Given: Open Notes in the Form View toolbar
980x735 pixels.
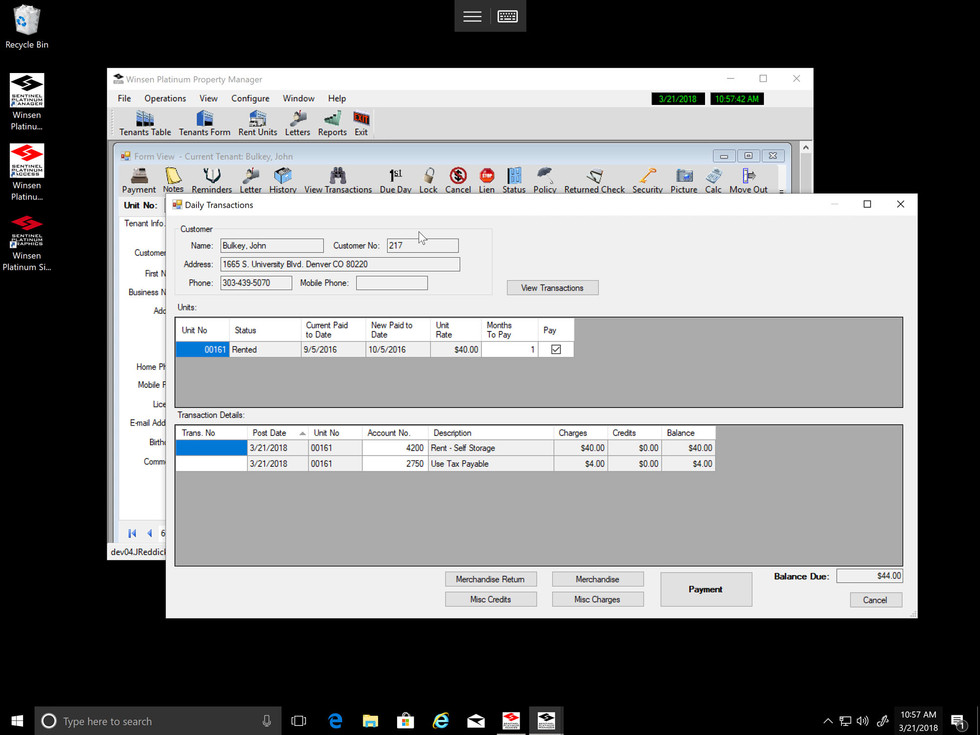Looking at the screenshot, I should click(173, 181).
